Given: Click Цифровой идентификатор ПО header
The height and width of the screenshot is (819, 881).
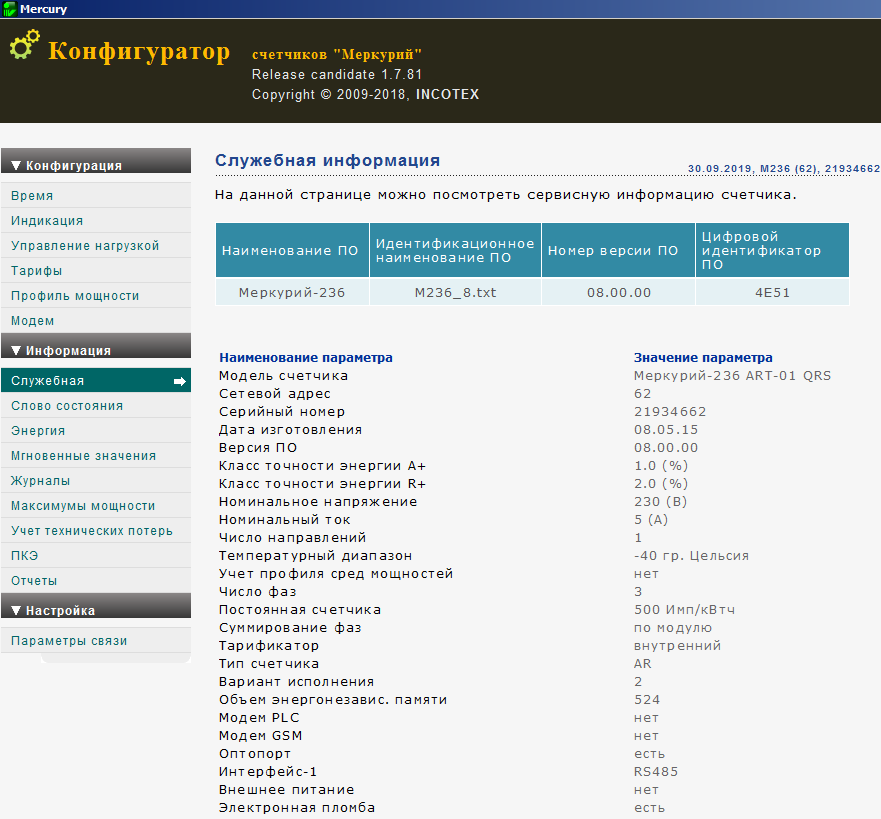Looking at the screenshot, I should 773,250.
